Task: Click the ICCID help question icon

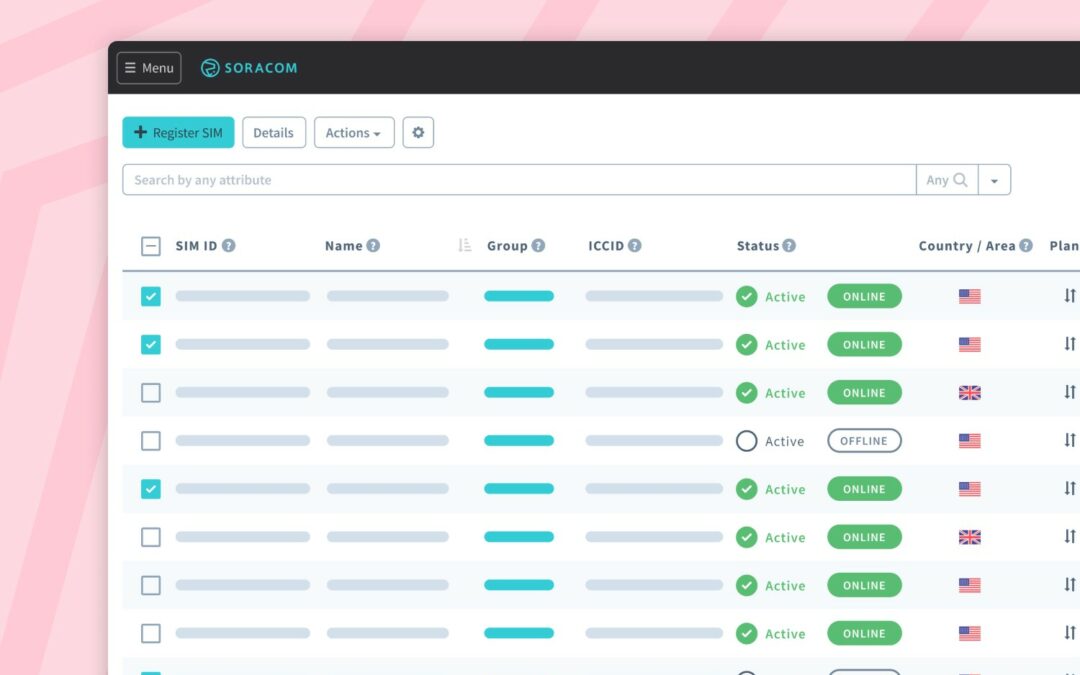Action: pyautogui.click(x=635, y=246)
